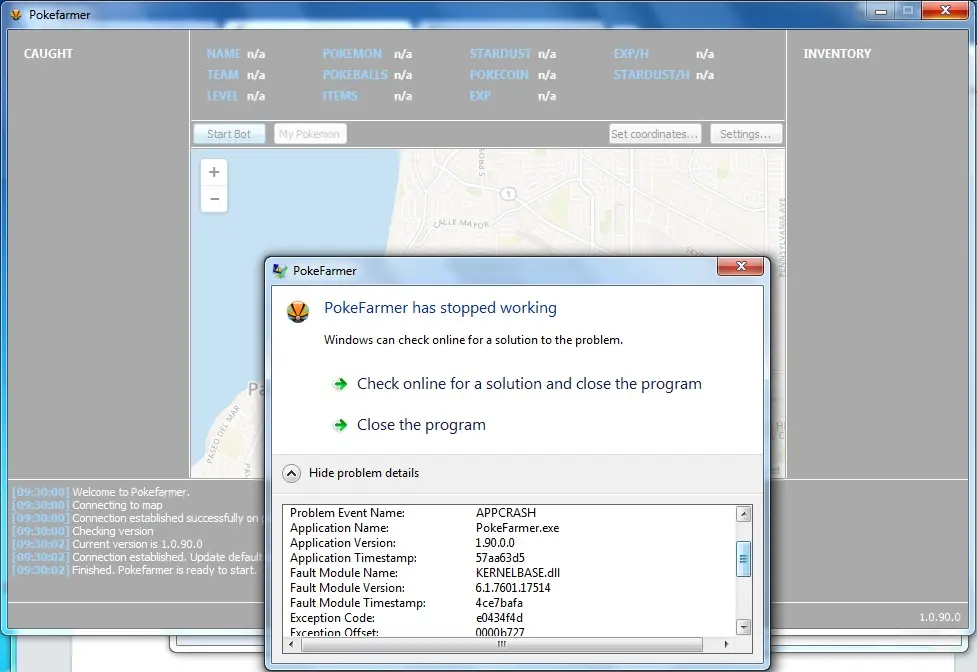Click the Application Version value 1.90.0.0
The image size is (977, 672).
[495, 542]
